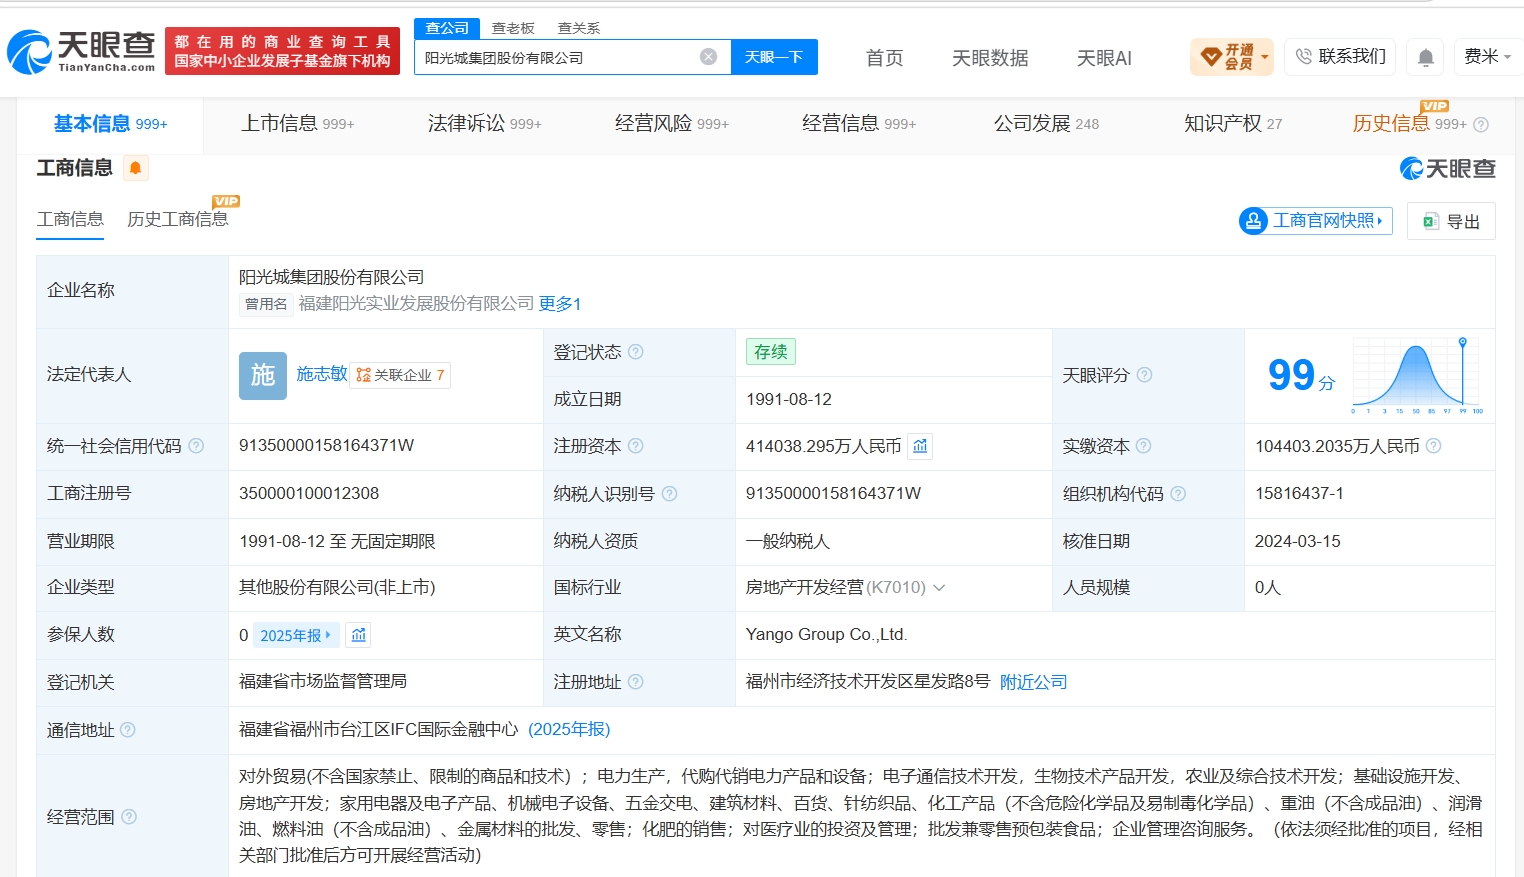
Task: Open the chart icon next to 注册资本 value
Action: point(920,446)
